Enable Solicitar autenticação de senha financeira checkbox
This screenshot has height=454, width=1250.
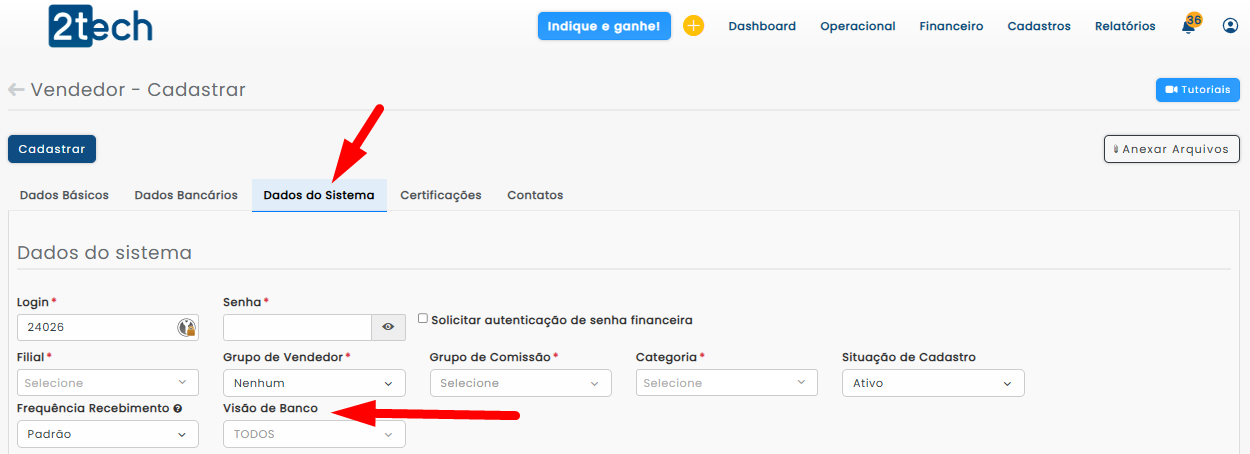point(423,319)
